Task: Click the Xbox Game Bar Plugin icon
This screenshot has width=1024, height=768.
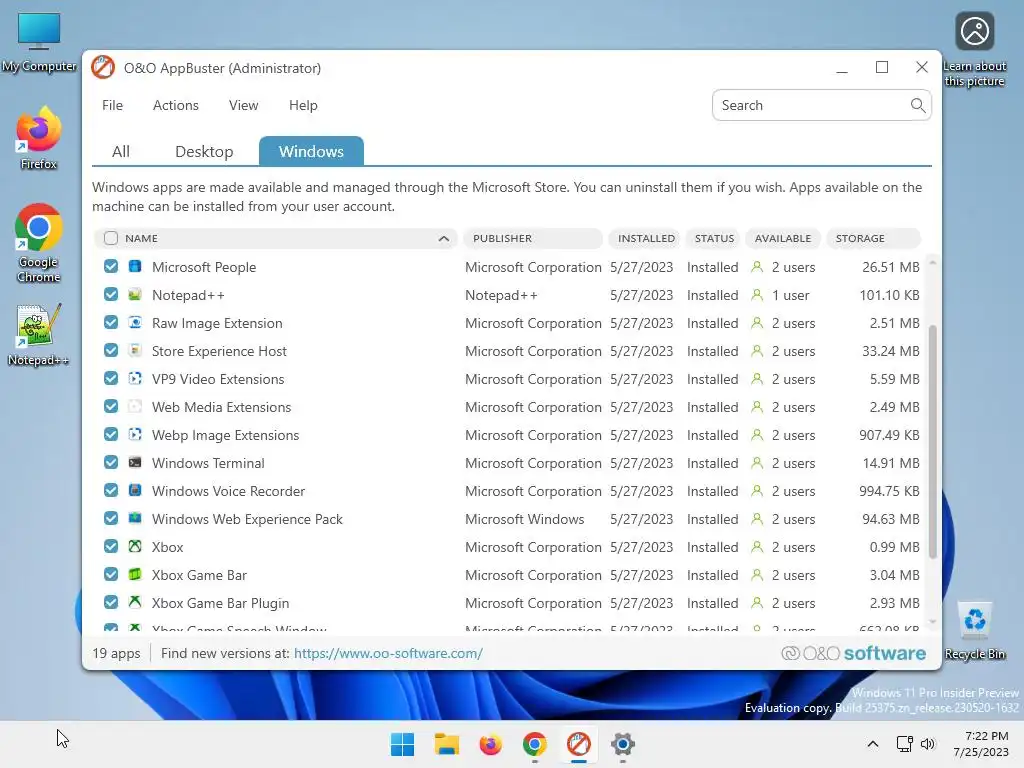Action: [x=135, y=603]
